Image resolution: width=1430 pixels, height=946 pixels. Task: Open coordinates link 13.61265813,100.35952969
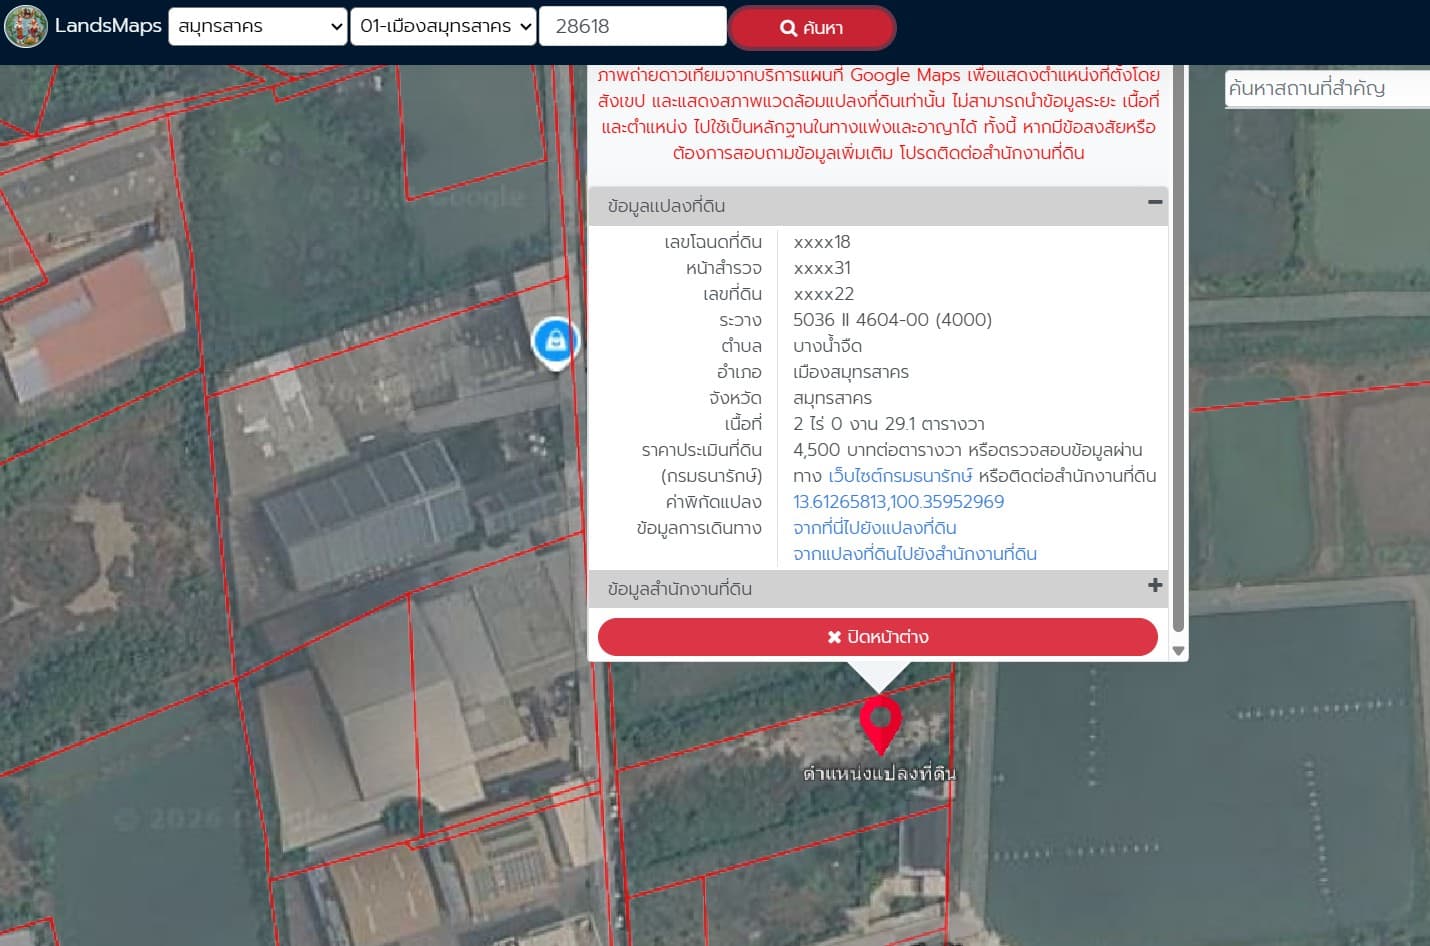click(898, 502)
